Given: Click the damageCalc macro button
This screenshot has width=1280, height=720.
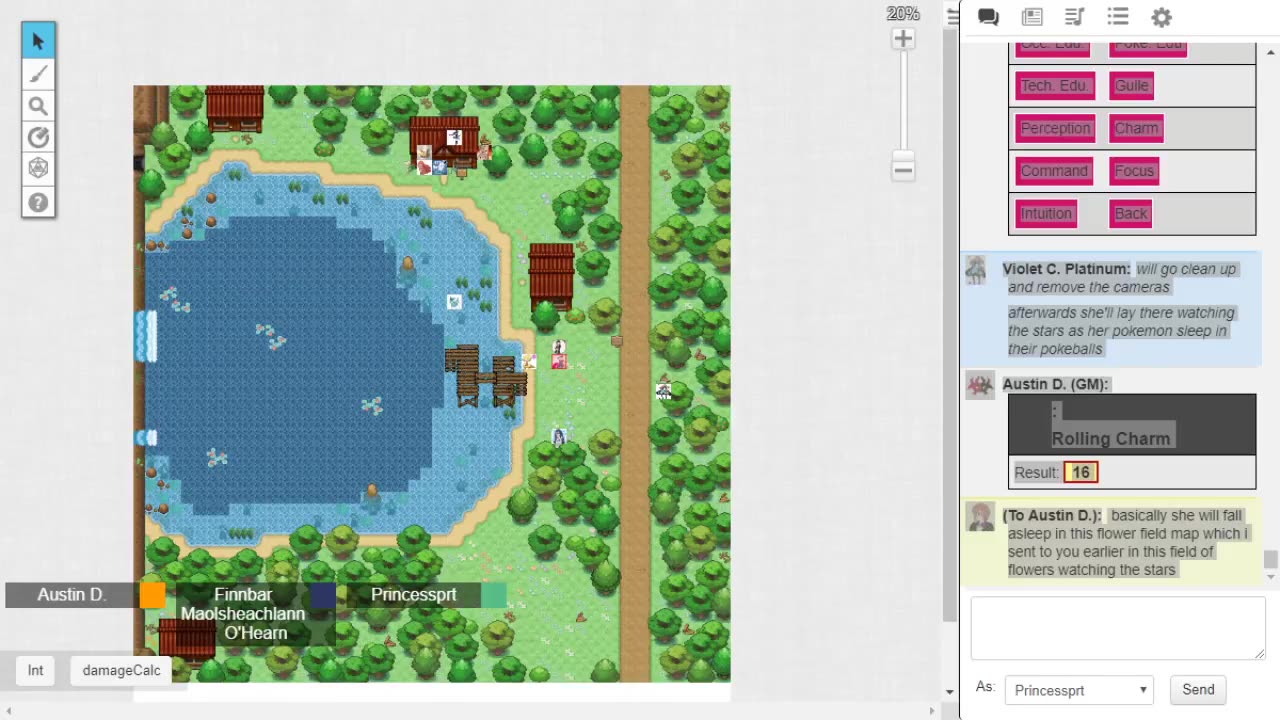Looking at the screenshot, I should [x=121, y=670].
